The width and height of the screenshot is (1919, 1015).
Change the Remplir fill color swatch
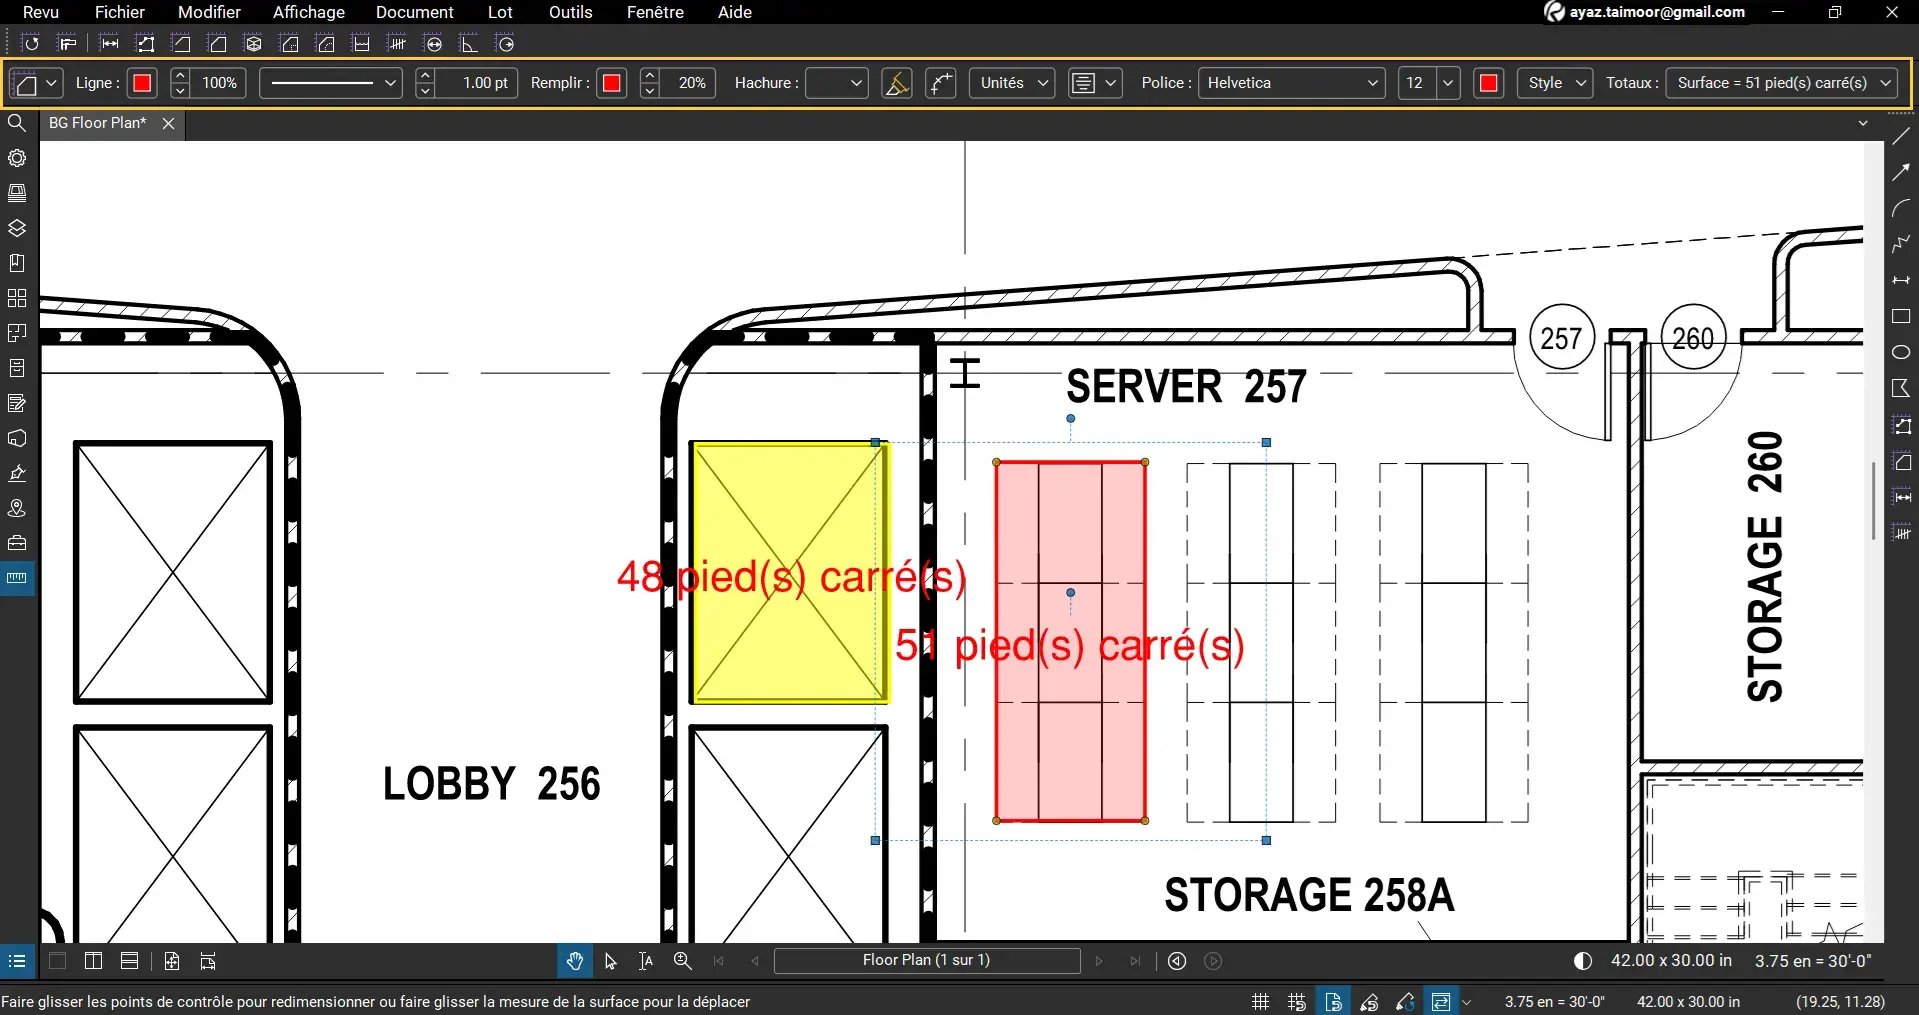611,83
